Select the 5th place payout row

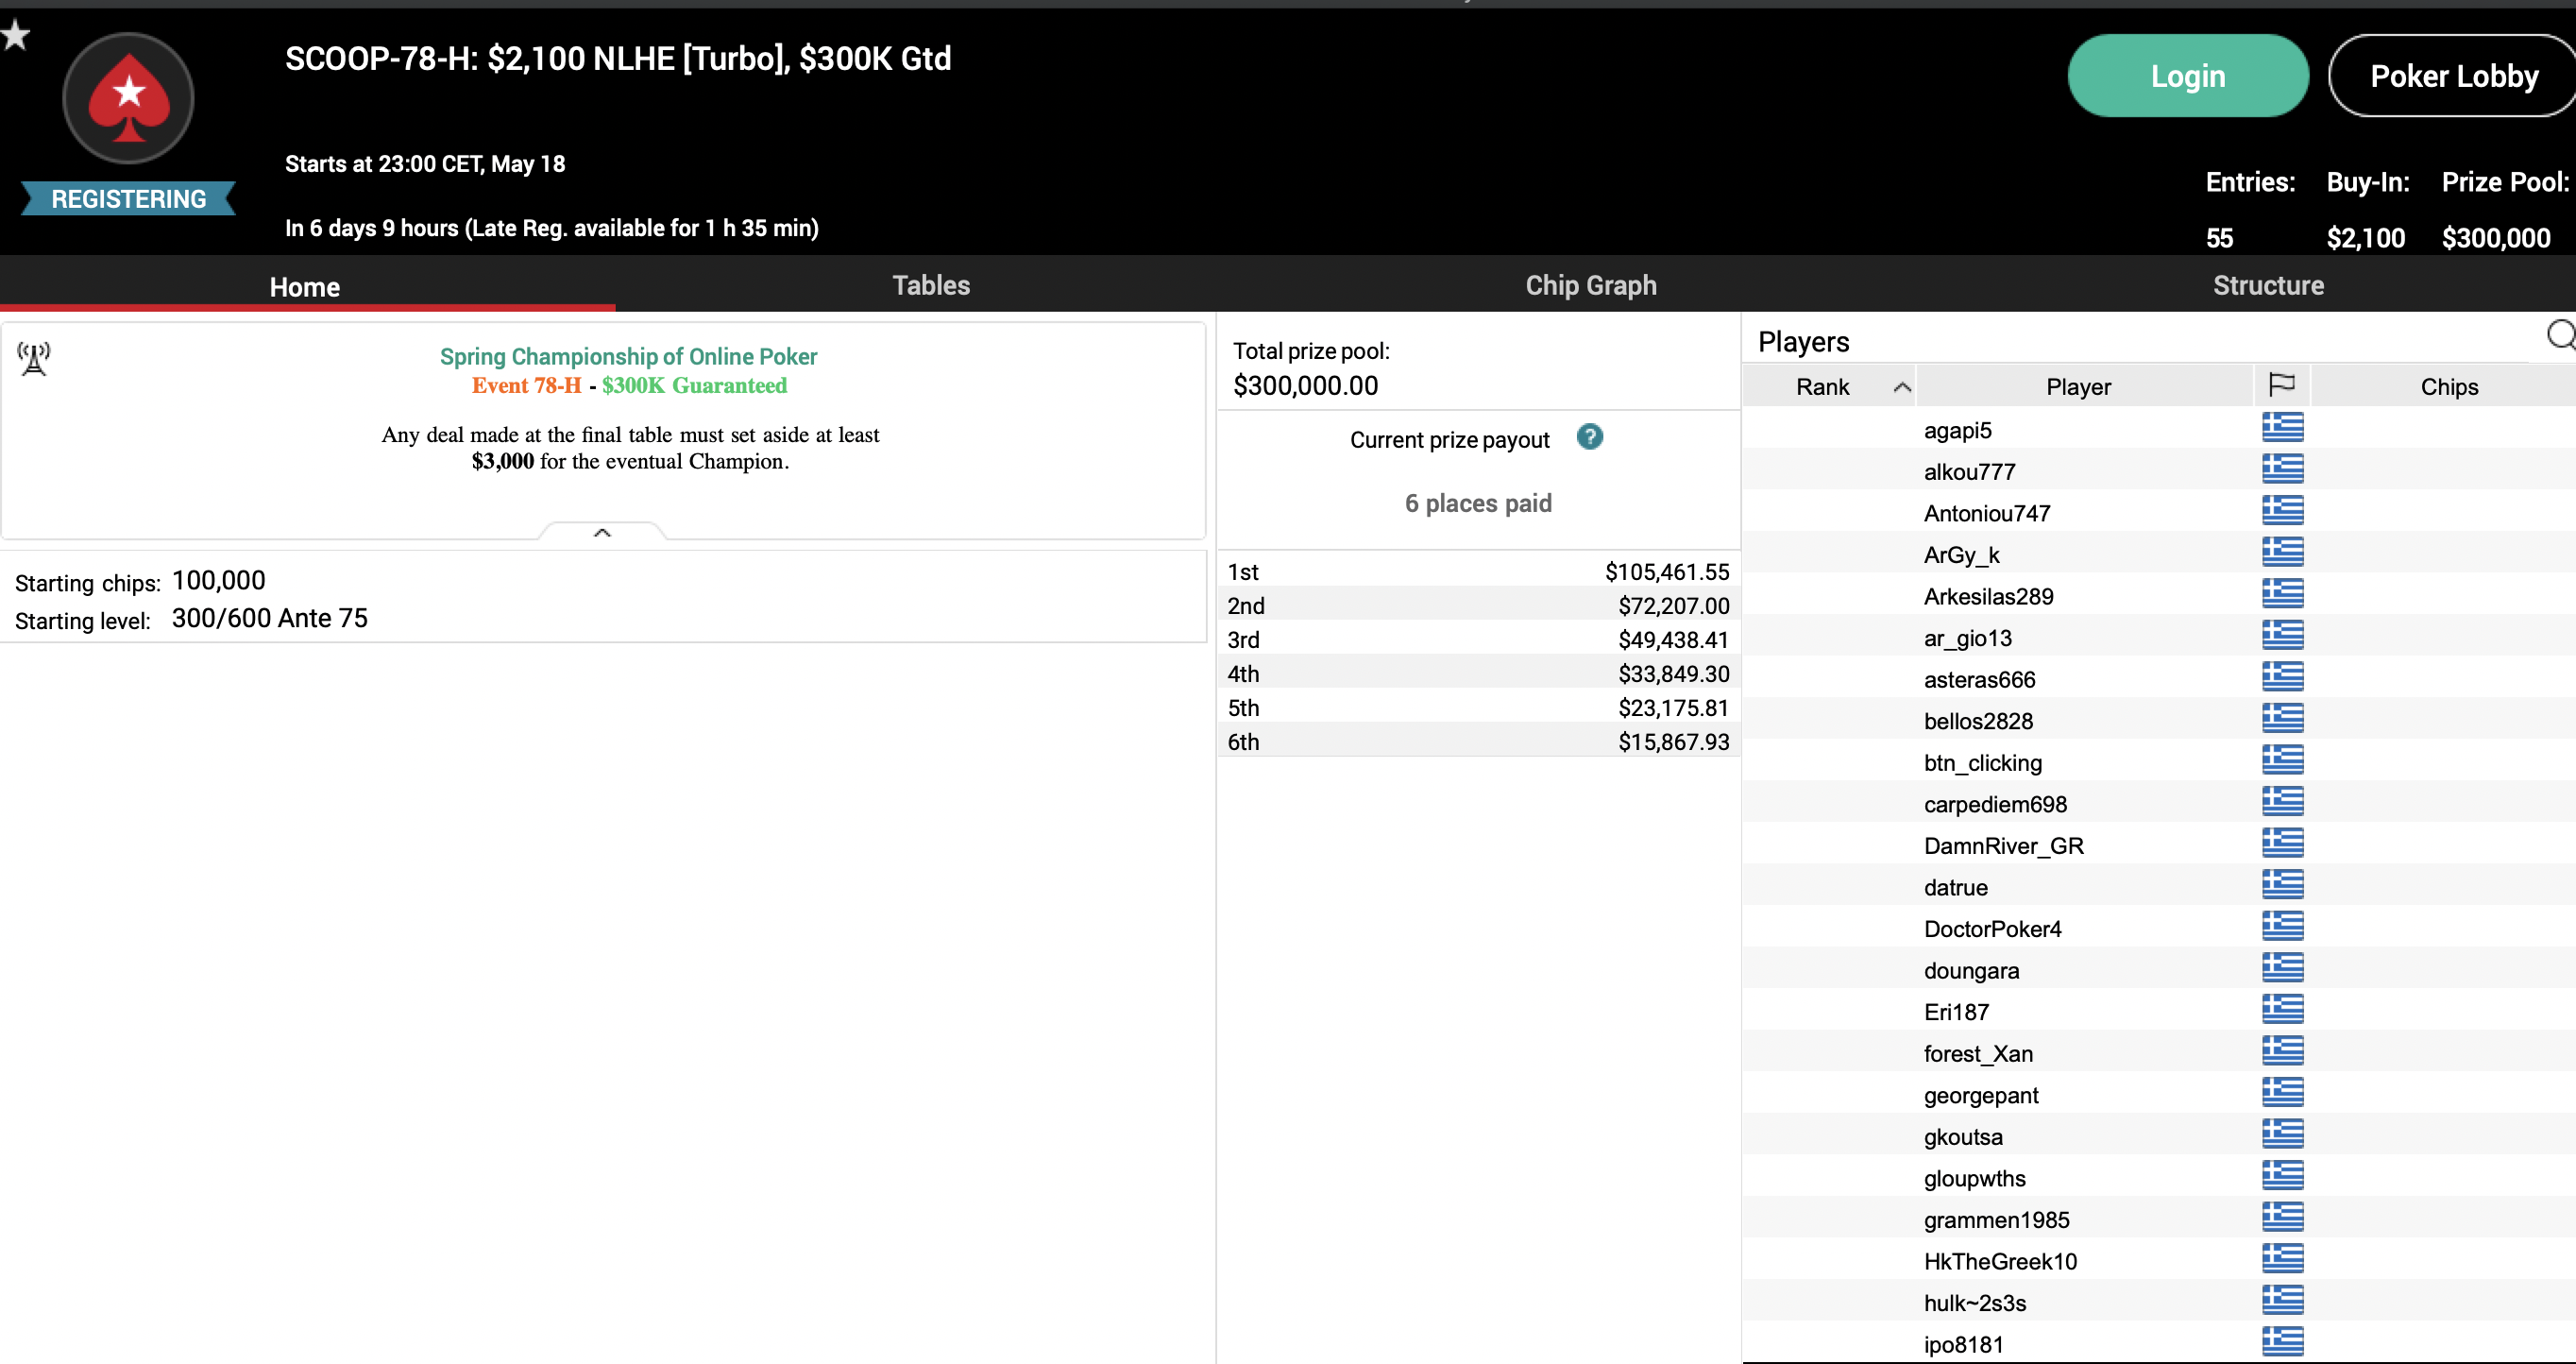[x=1478, y=707]
